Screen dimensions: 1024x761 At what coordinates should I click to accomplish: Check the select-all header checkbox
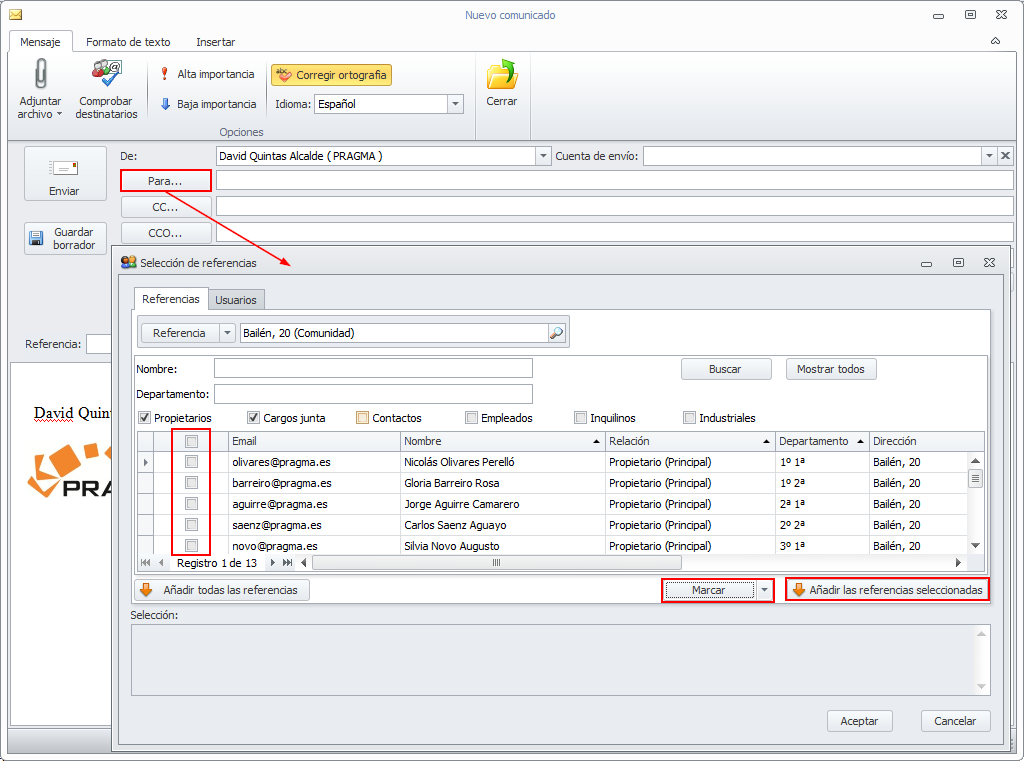click(191, 442)
